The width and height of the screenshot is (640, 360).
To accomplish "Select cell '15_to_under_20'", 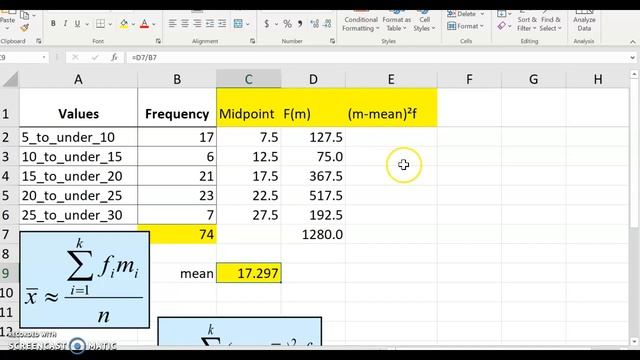I will tap(78, 176).
